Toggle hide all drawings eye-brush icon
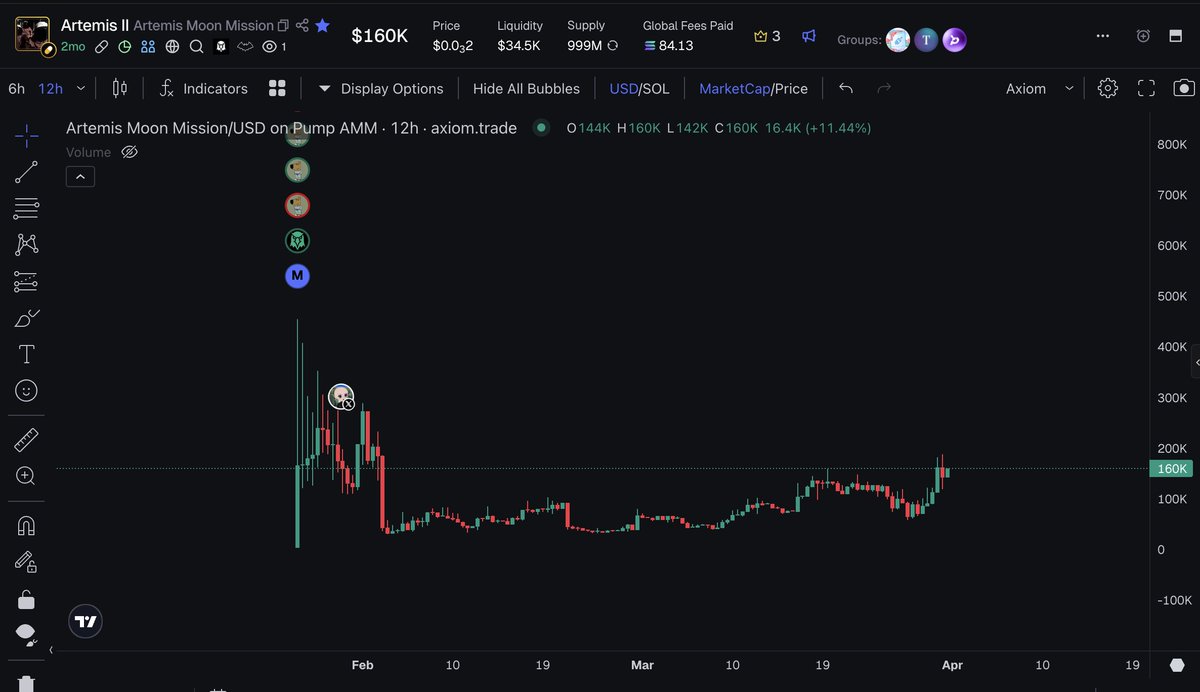Viewport: 1200px width, 692px height. (27, 635)
